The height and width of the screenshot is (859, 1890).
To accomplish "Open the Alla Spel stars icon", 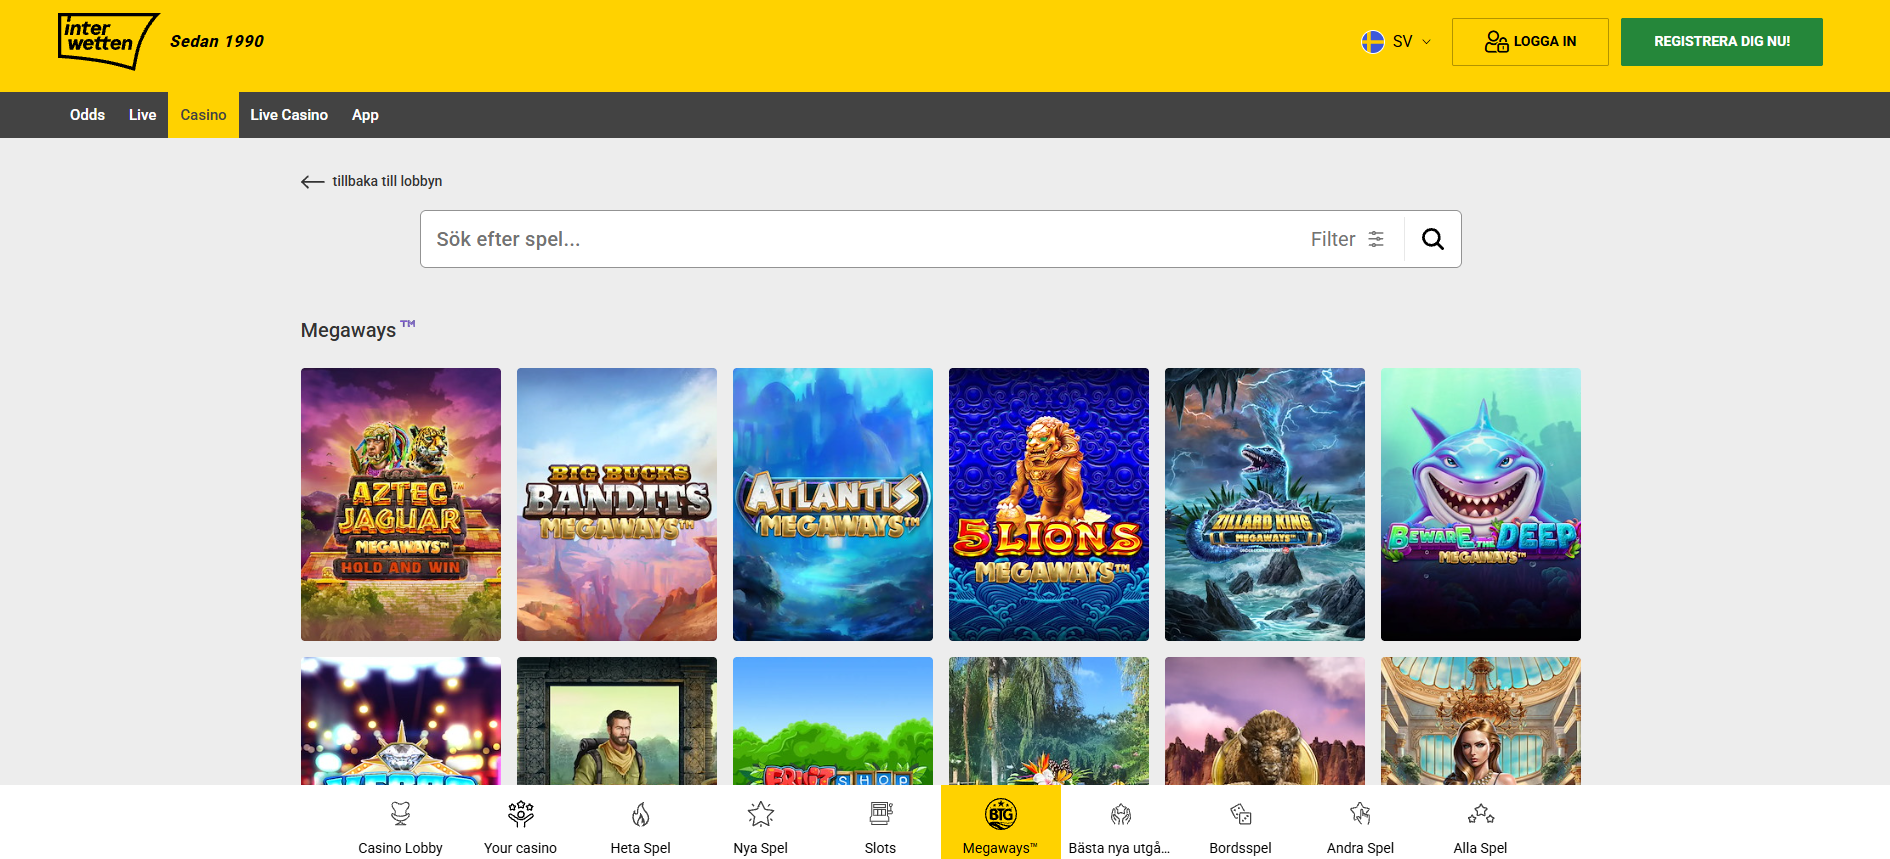I will (x=1480, y=814).
